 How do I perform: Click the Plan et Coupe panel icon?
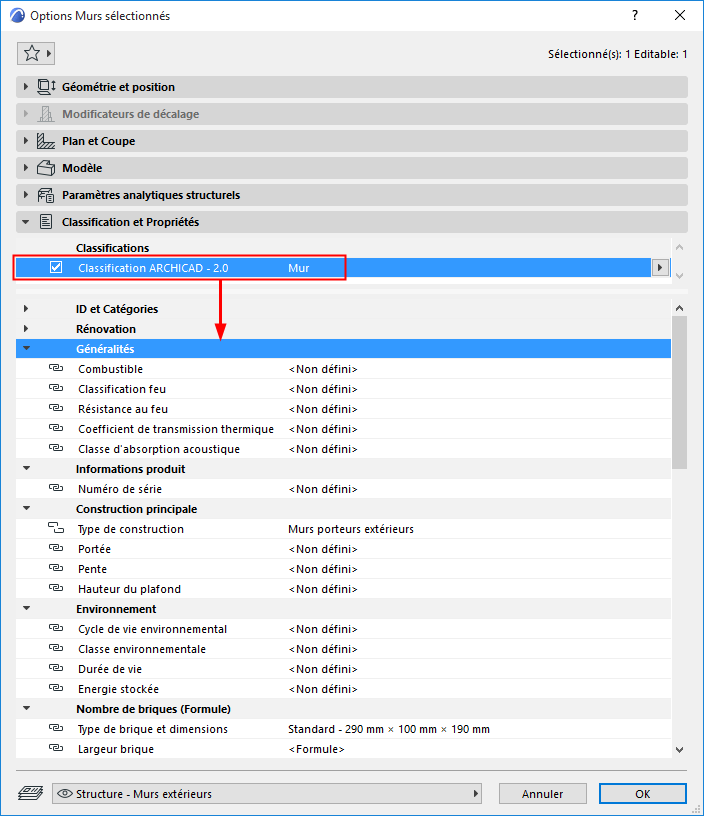point(46,141)
